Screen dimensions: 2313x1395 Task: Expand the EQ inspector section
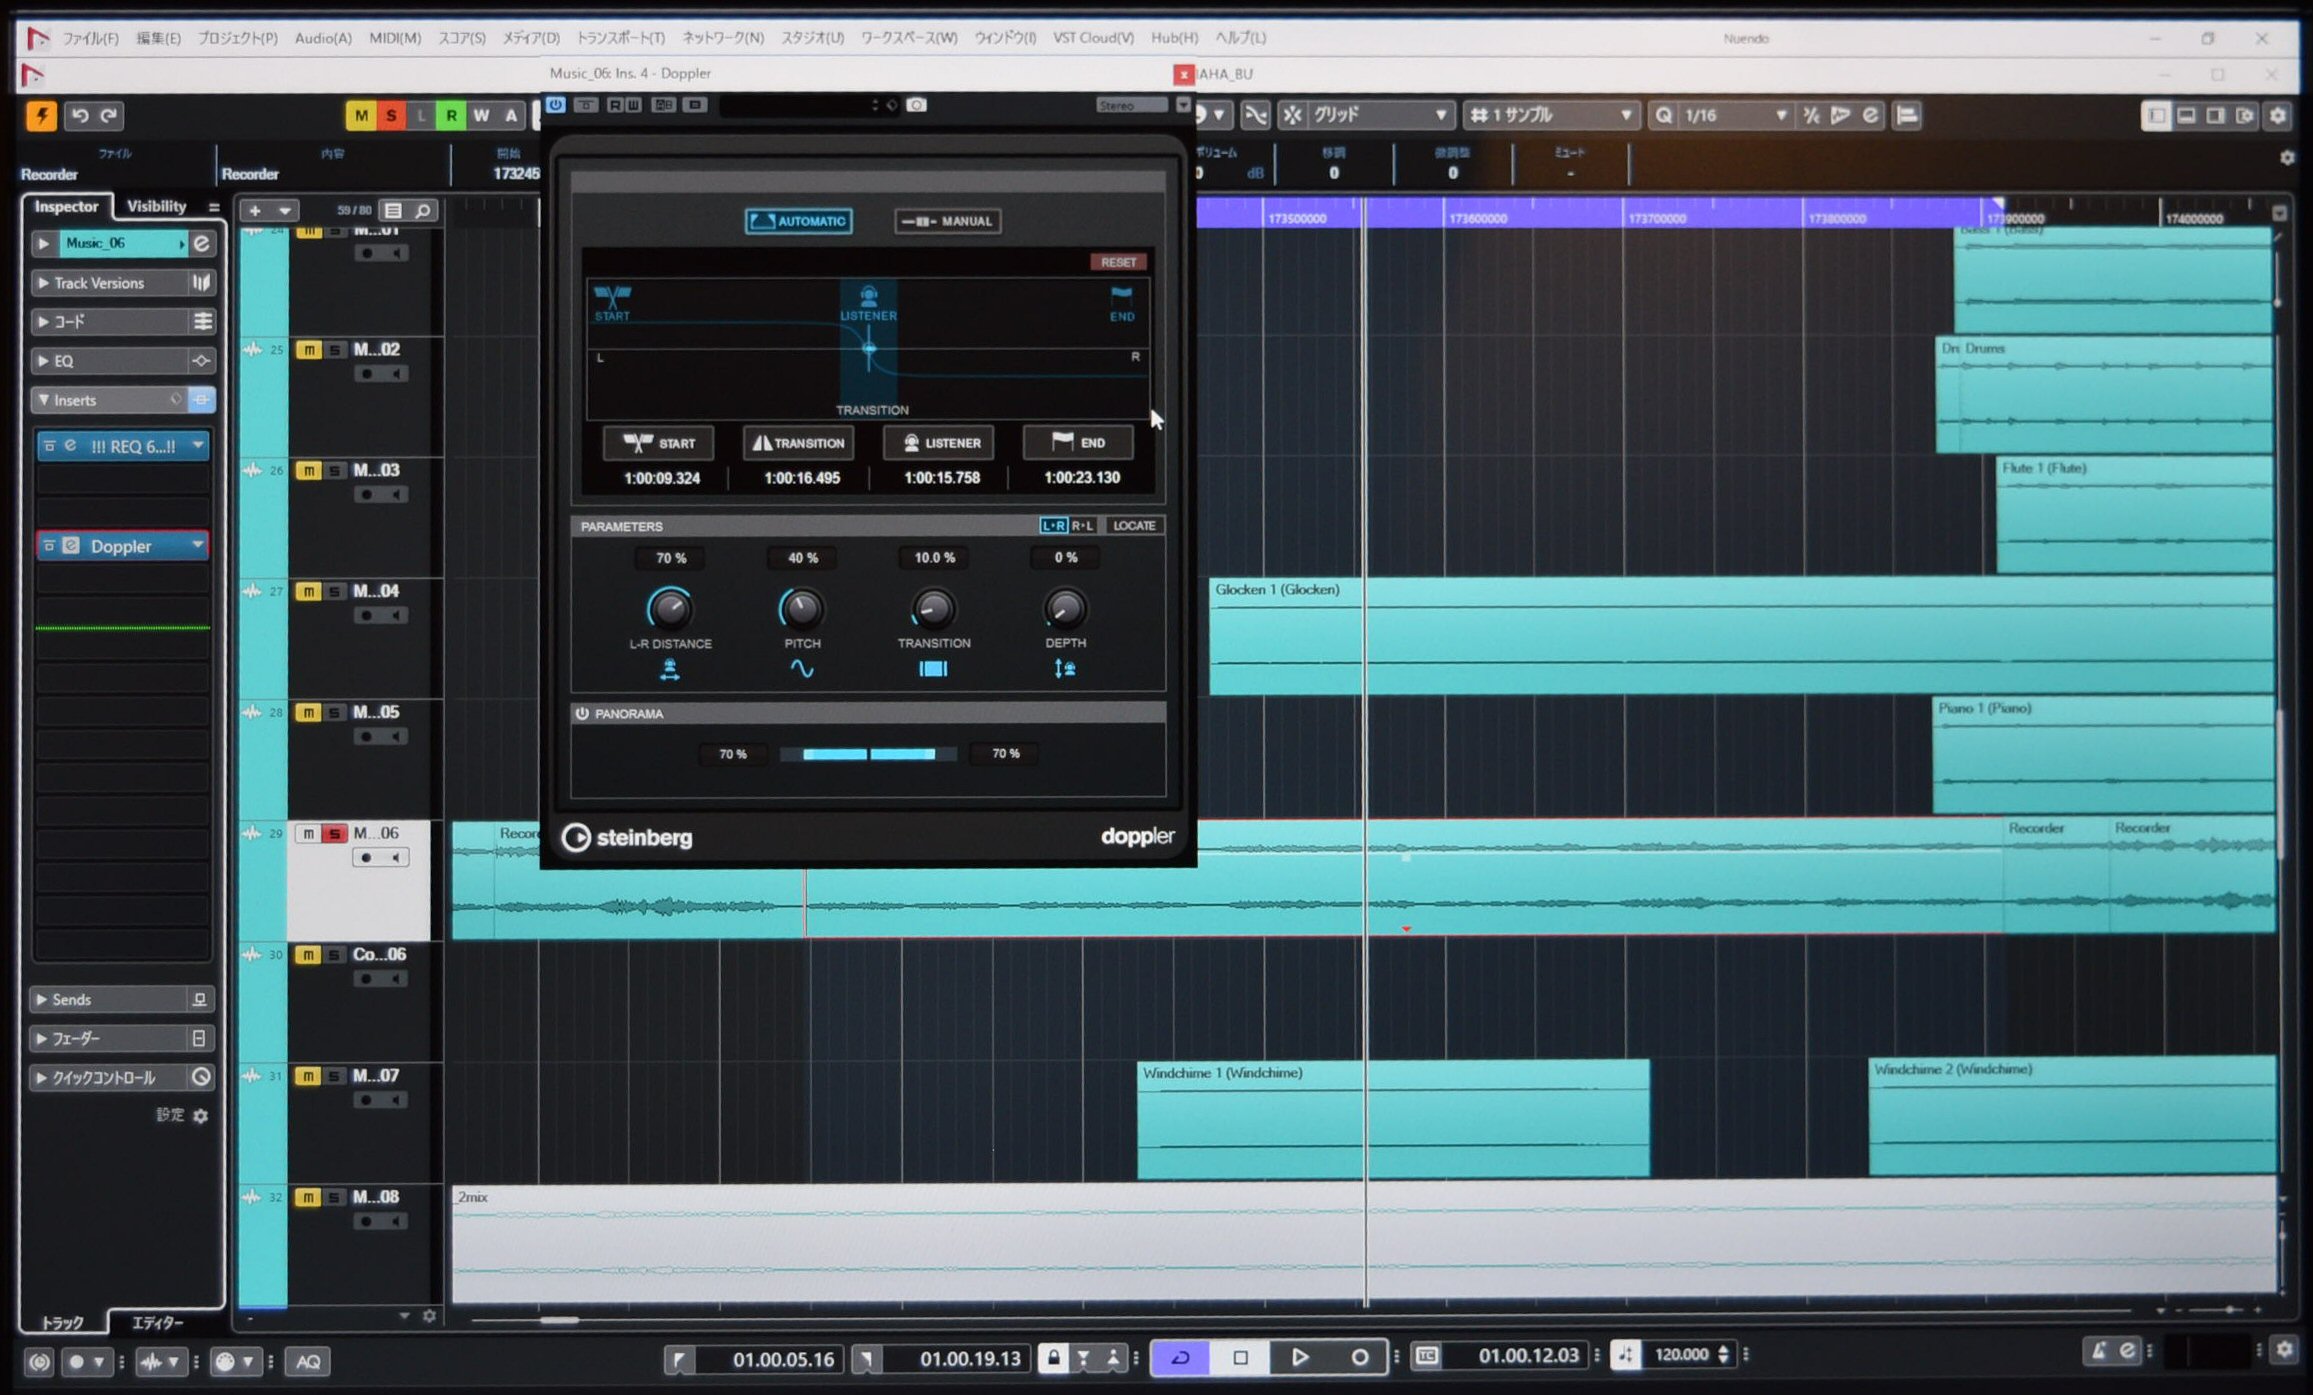click(x=43, y=361)
